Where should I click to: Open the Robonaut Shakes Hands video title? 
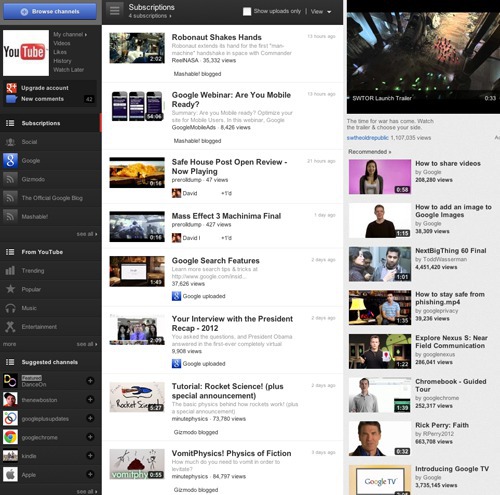pos(217,37)
